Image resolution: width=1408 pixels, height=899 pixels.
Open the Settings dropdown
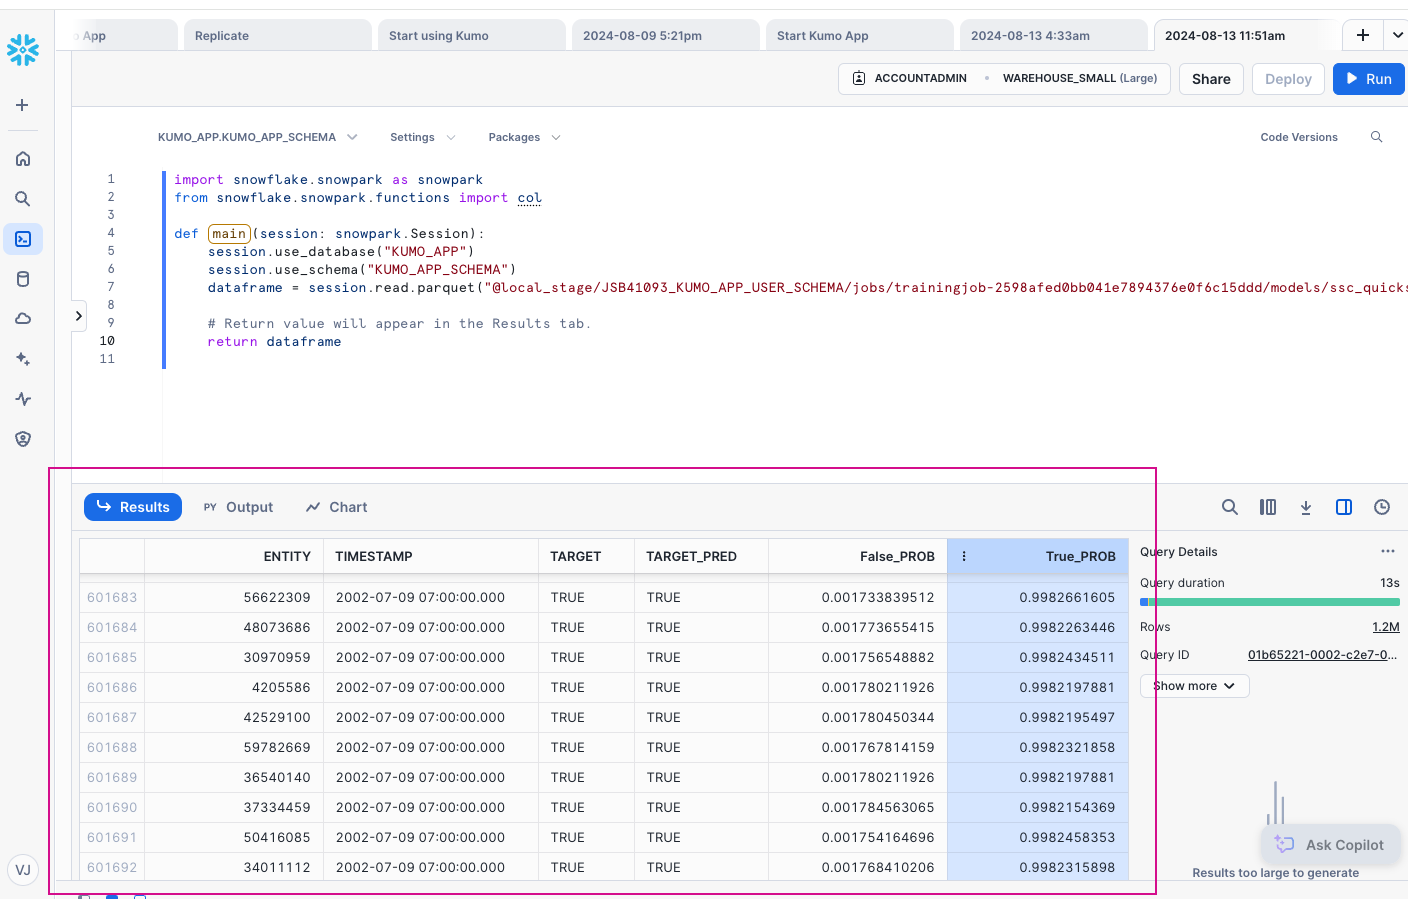[423, 137]
